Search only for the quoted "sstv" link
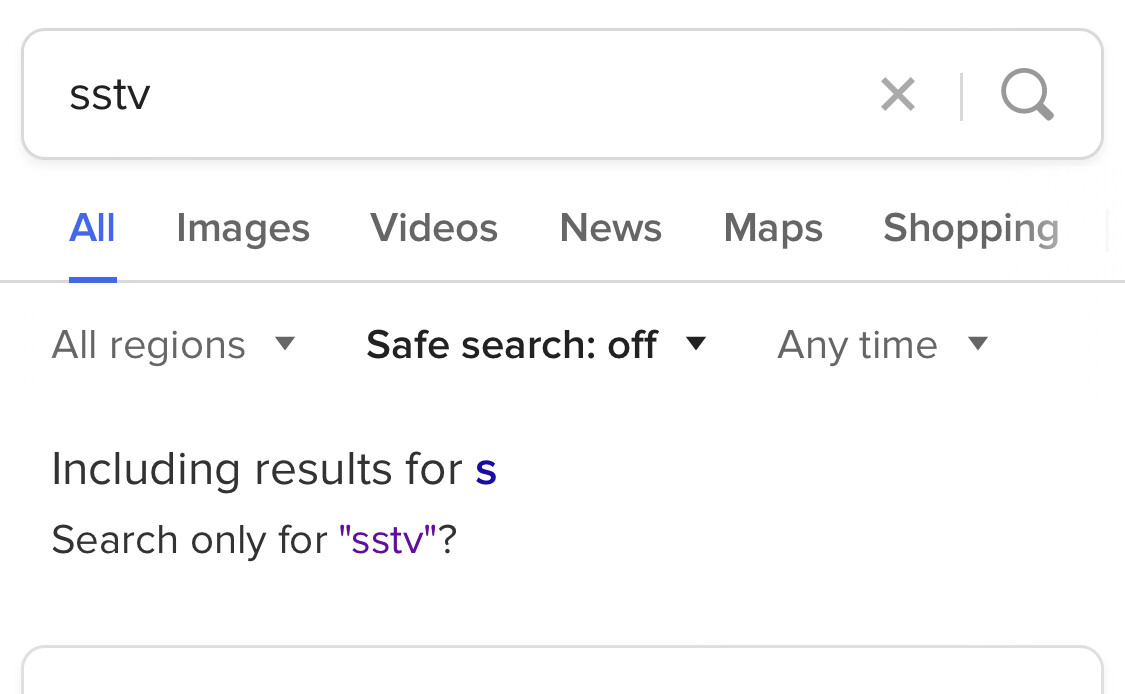The width and height of the screenshot is (1125, 694). tap(387, 539)
